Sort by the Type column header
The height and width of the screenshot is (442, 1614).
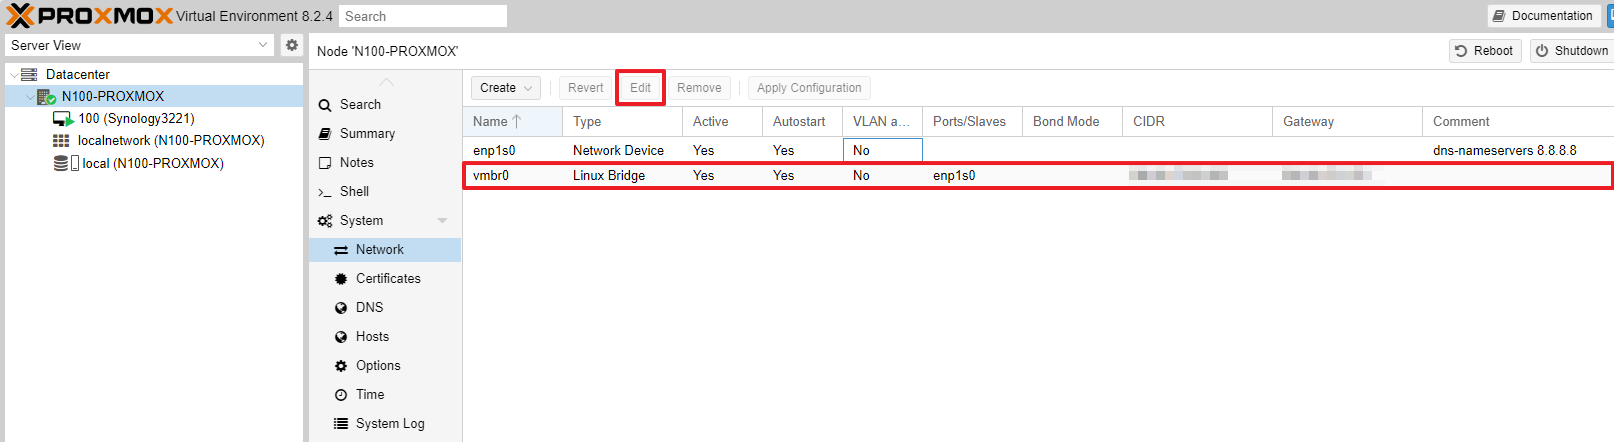pos(622,121)
